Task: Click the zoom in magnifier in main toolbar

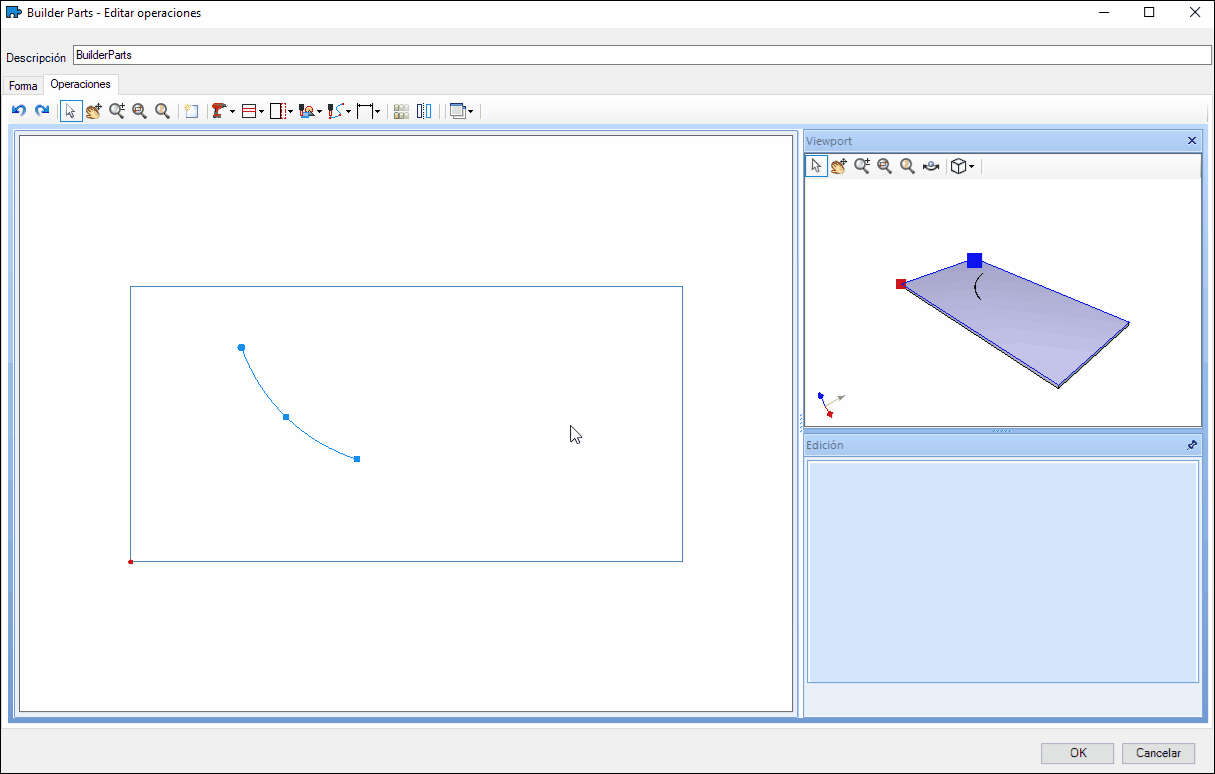Action: click(x=117, y=111)
